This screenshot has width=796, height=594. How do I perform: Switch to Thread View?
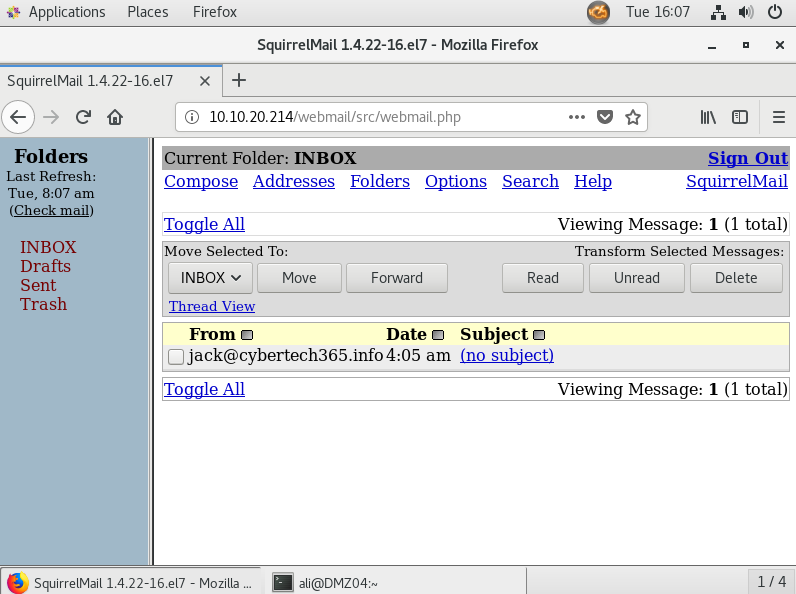(x=212, y=306)
